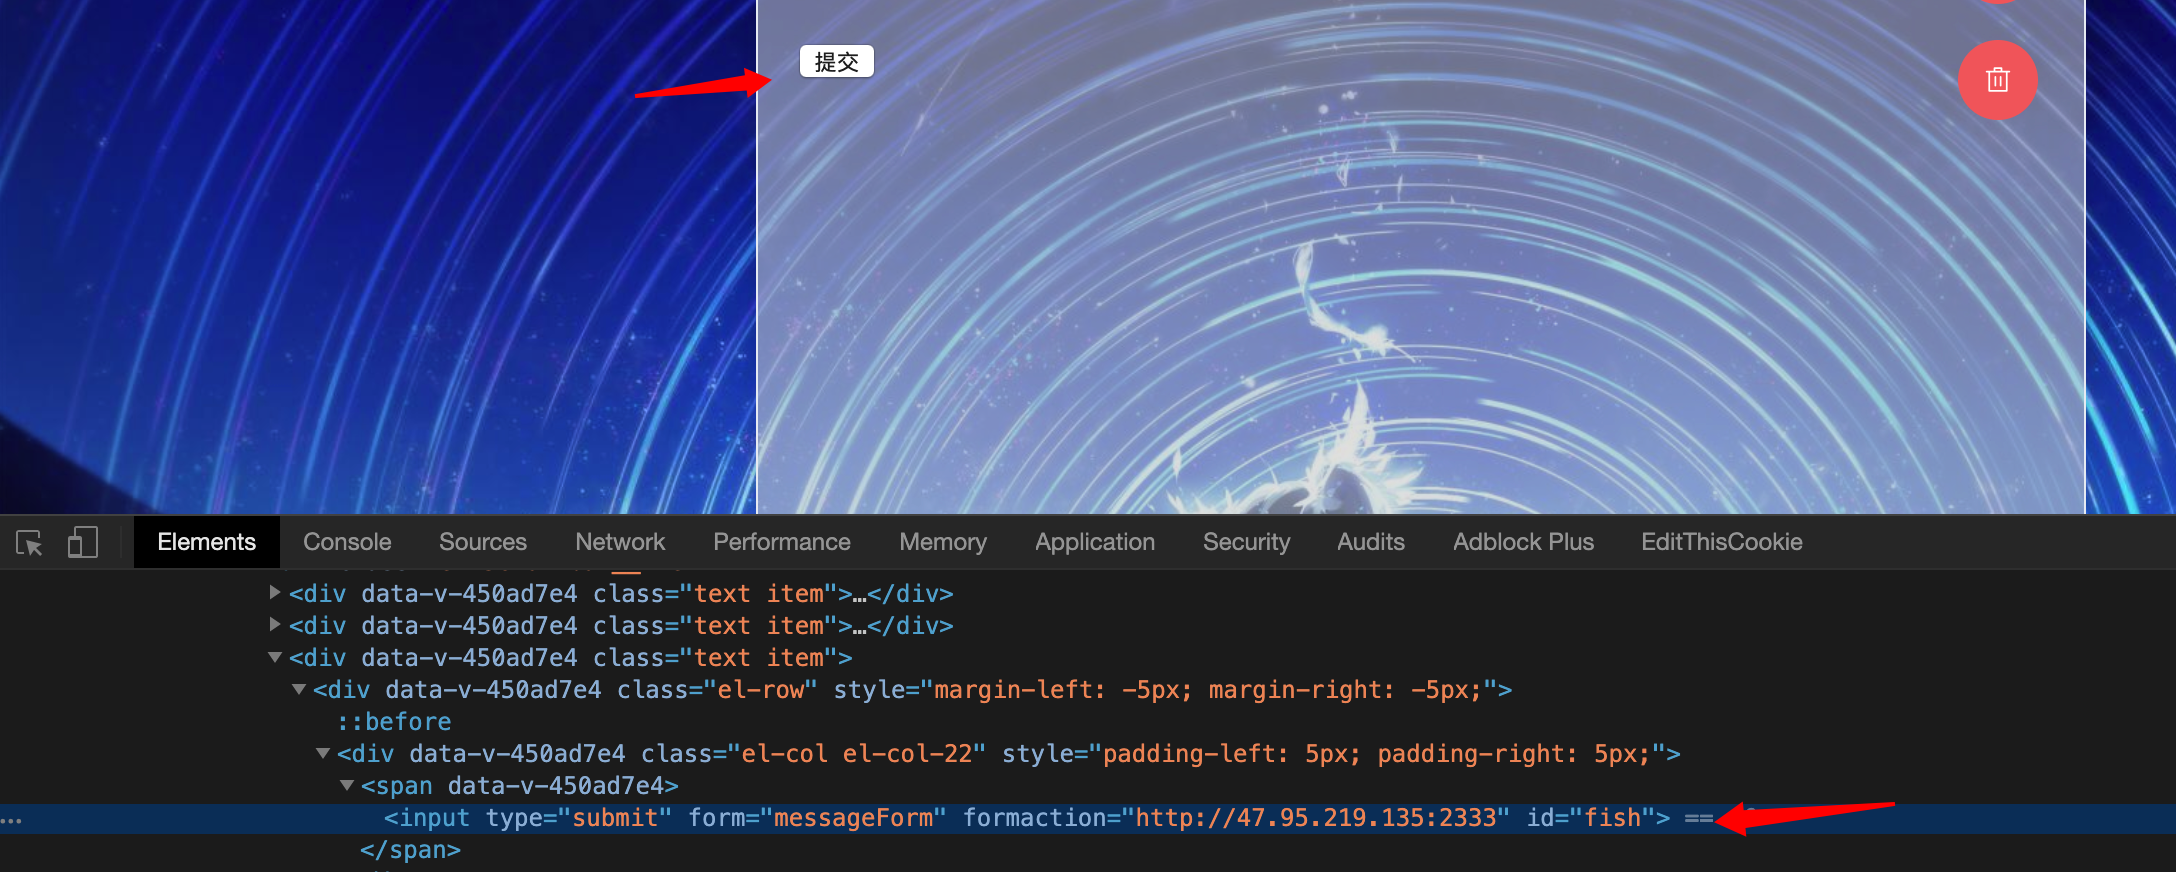Expand the first collapsed text item div
This screenshot has height=872, width=2176.
coord(275,592)
